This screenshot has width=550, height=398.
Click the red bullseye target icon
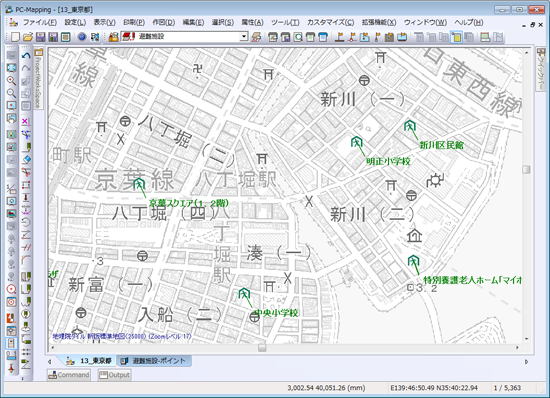(12, 289)
